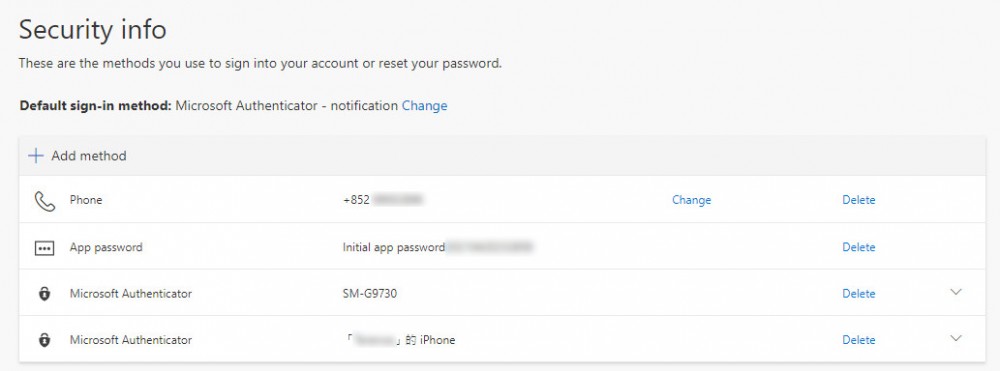Expand the iPhone Authenticator row chevron

(x=955, y=338)
